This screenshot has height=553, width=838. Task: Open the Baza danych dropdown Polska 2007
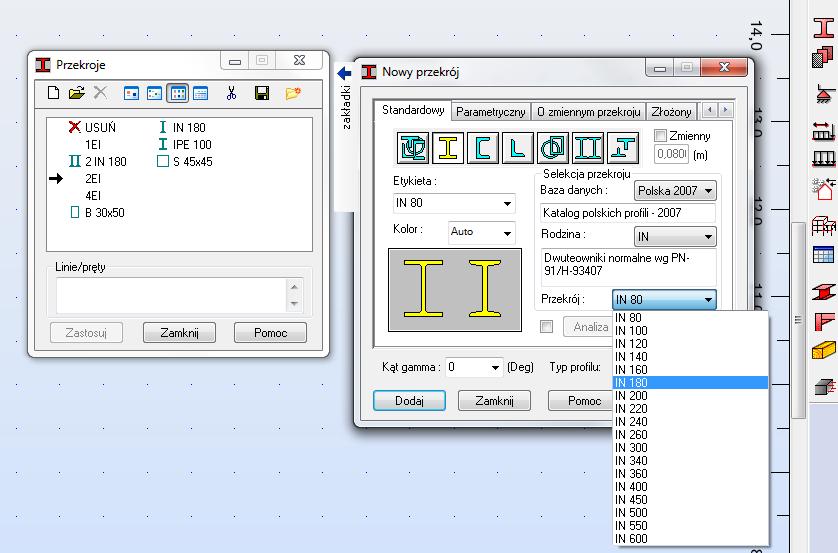point(675,191)
